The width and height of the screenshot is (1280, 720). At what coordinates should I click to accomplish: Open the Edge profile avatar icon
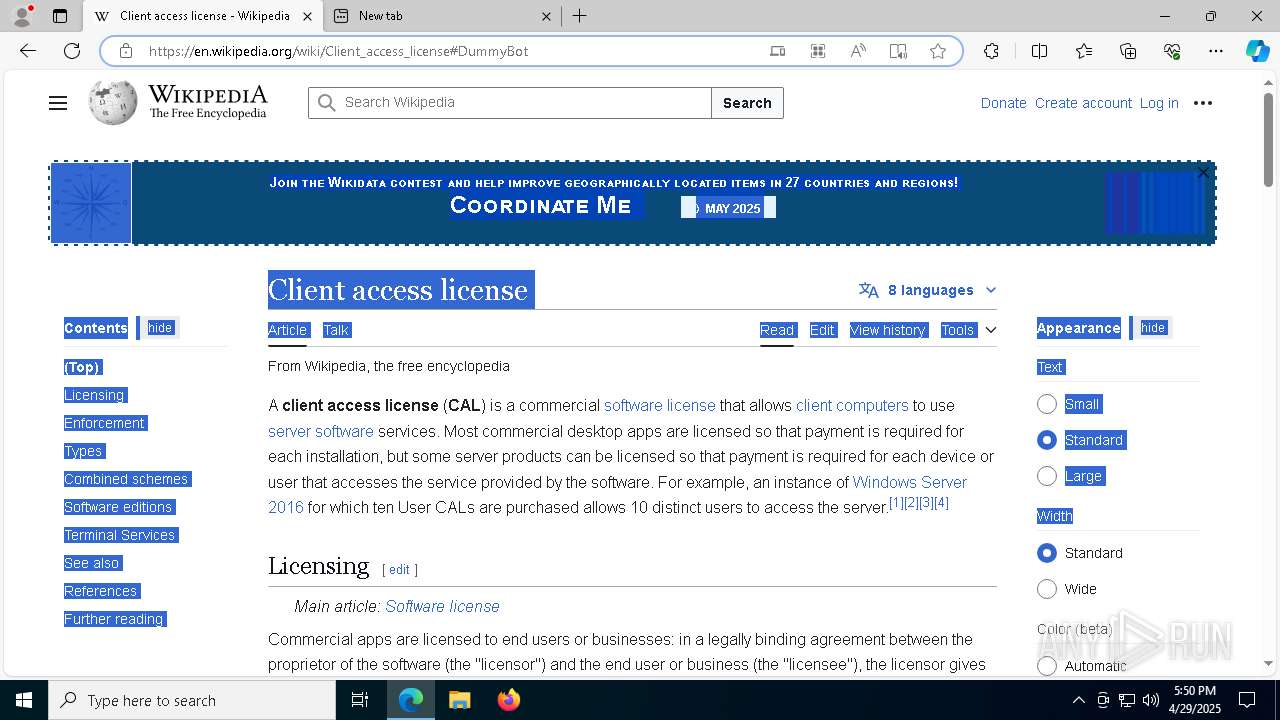point(22,16)
